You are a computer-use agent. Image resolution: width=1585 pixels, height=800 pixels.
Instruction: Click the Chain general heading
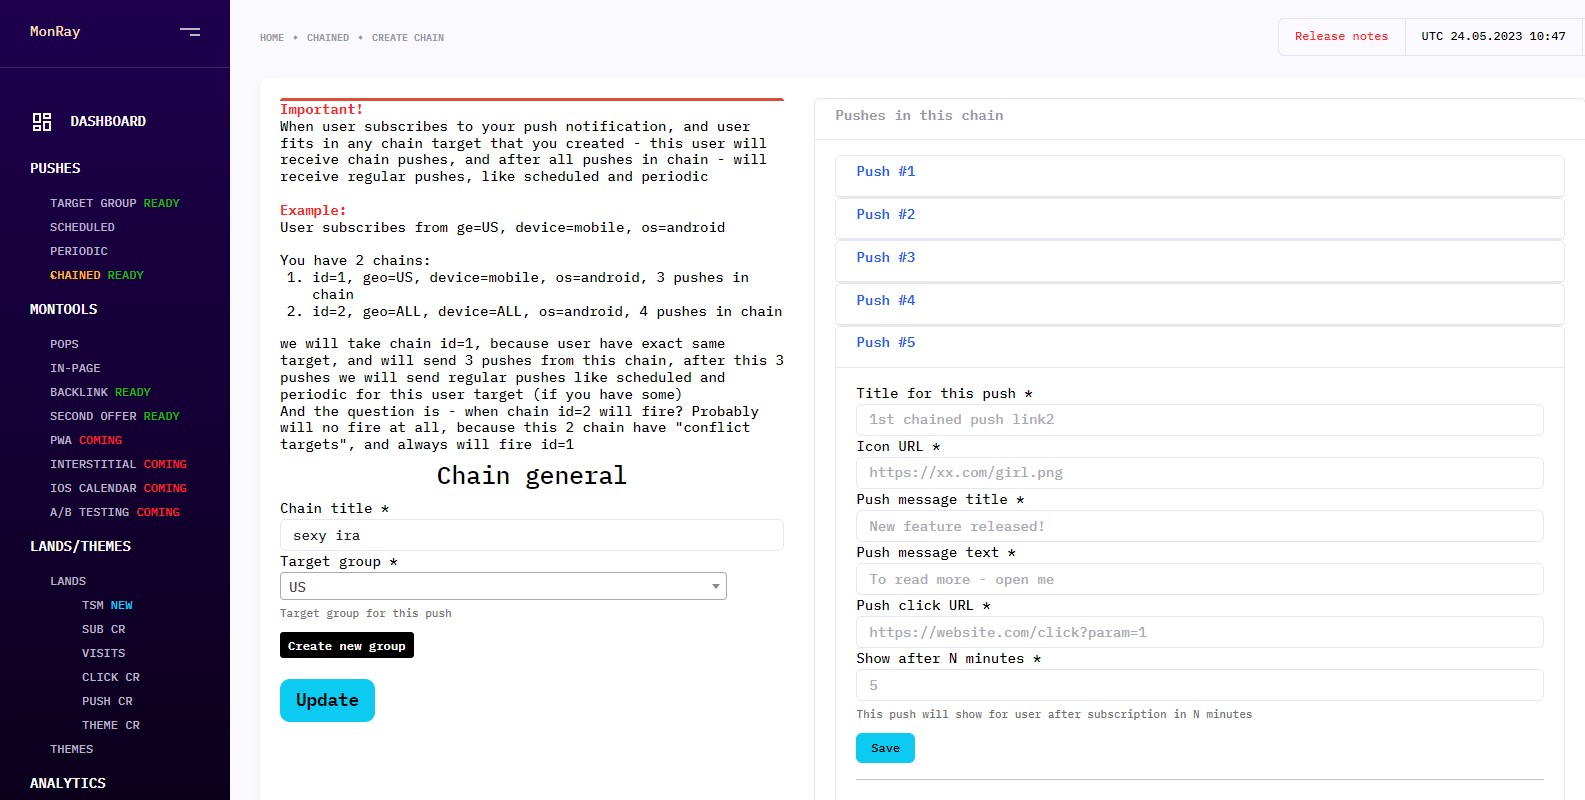[532, 476]
